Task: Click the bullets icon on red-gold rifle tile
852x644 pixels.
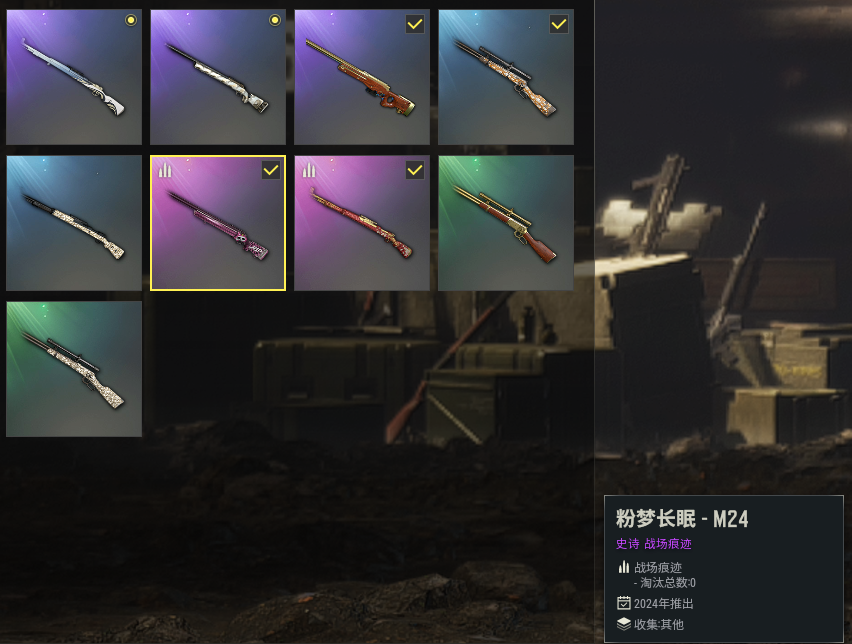Action: pos(309,171)
